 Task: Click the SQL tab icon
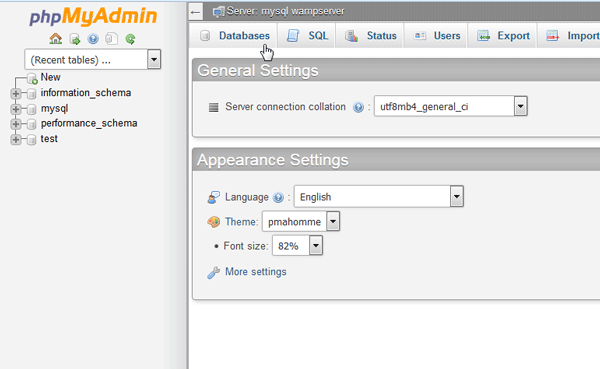coord(293,36)
